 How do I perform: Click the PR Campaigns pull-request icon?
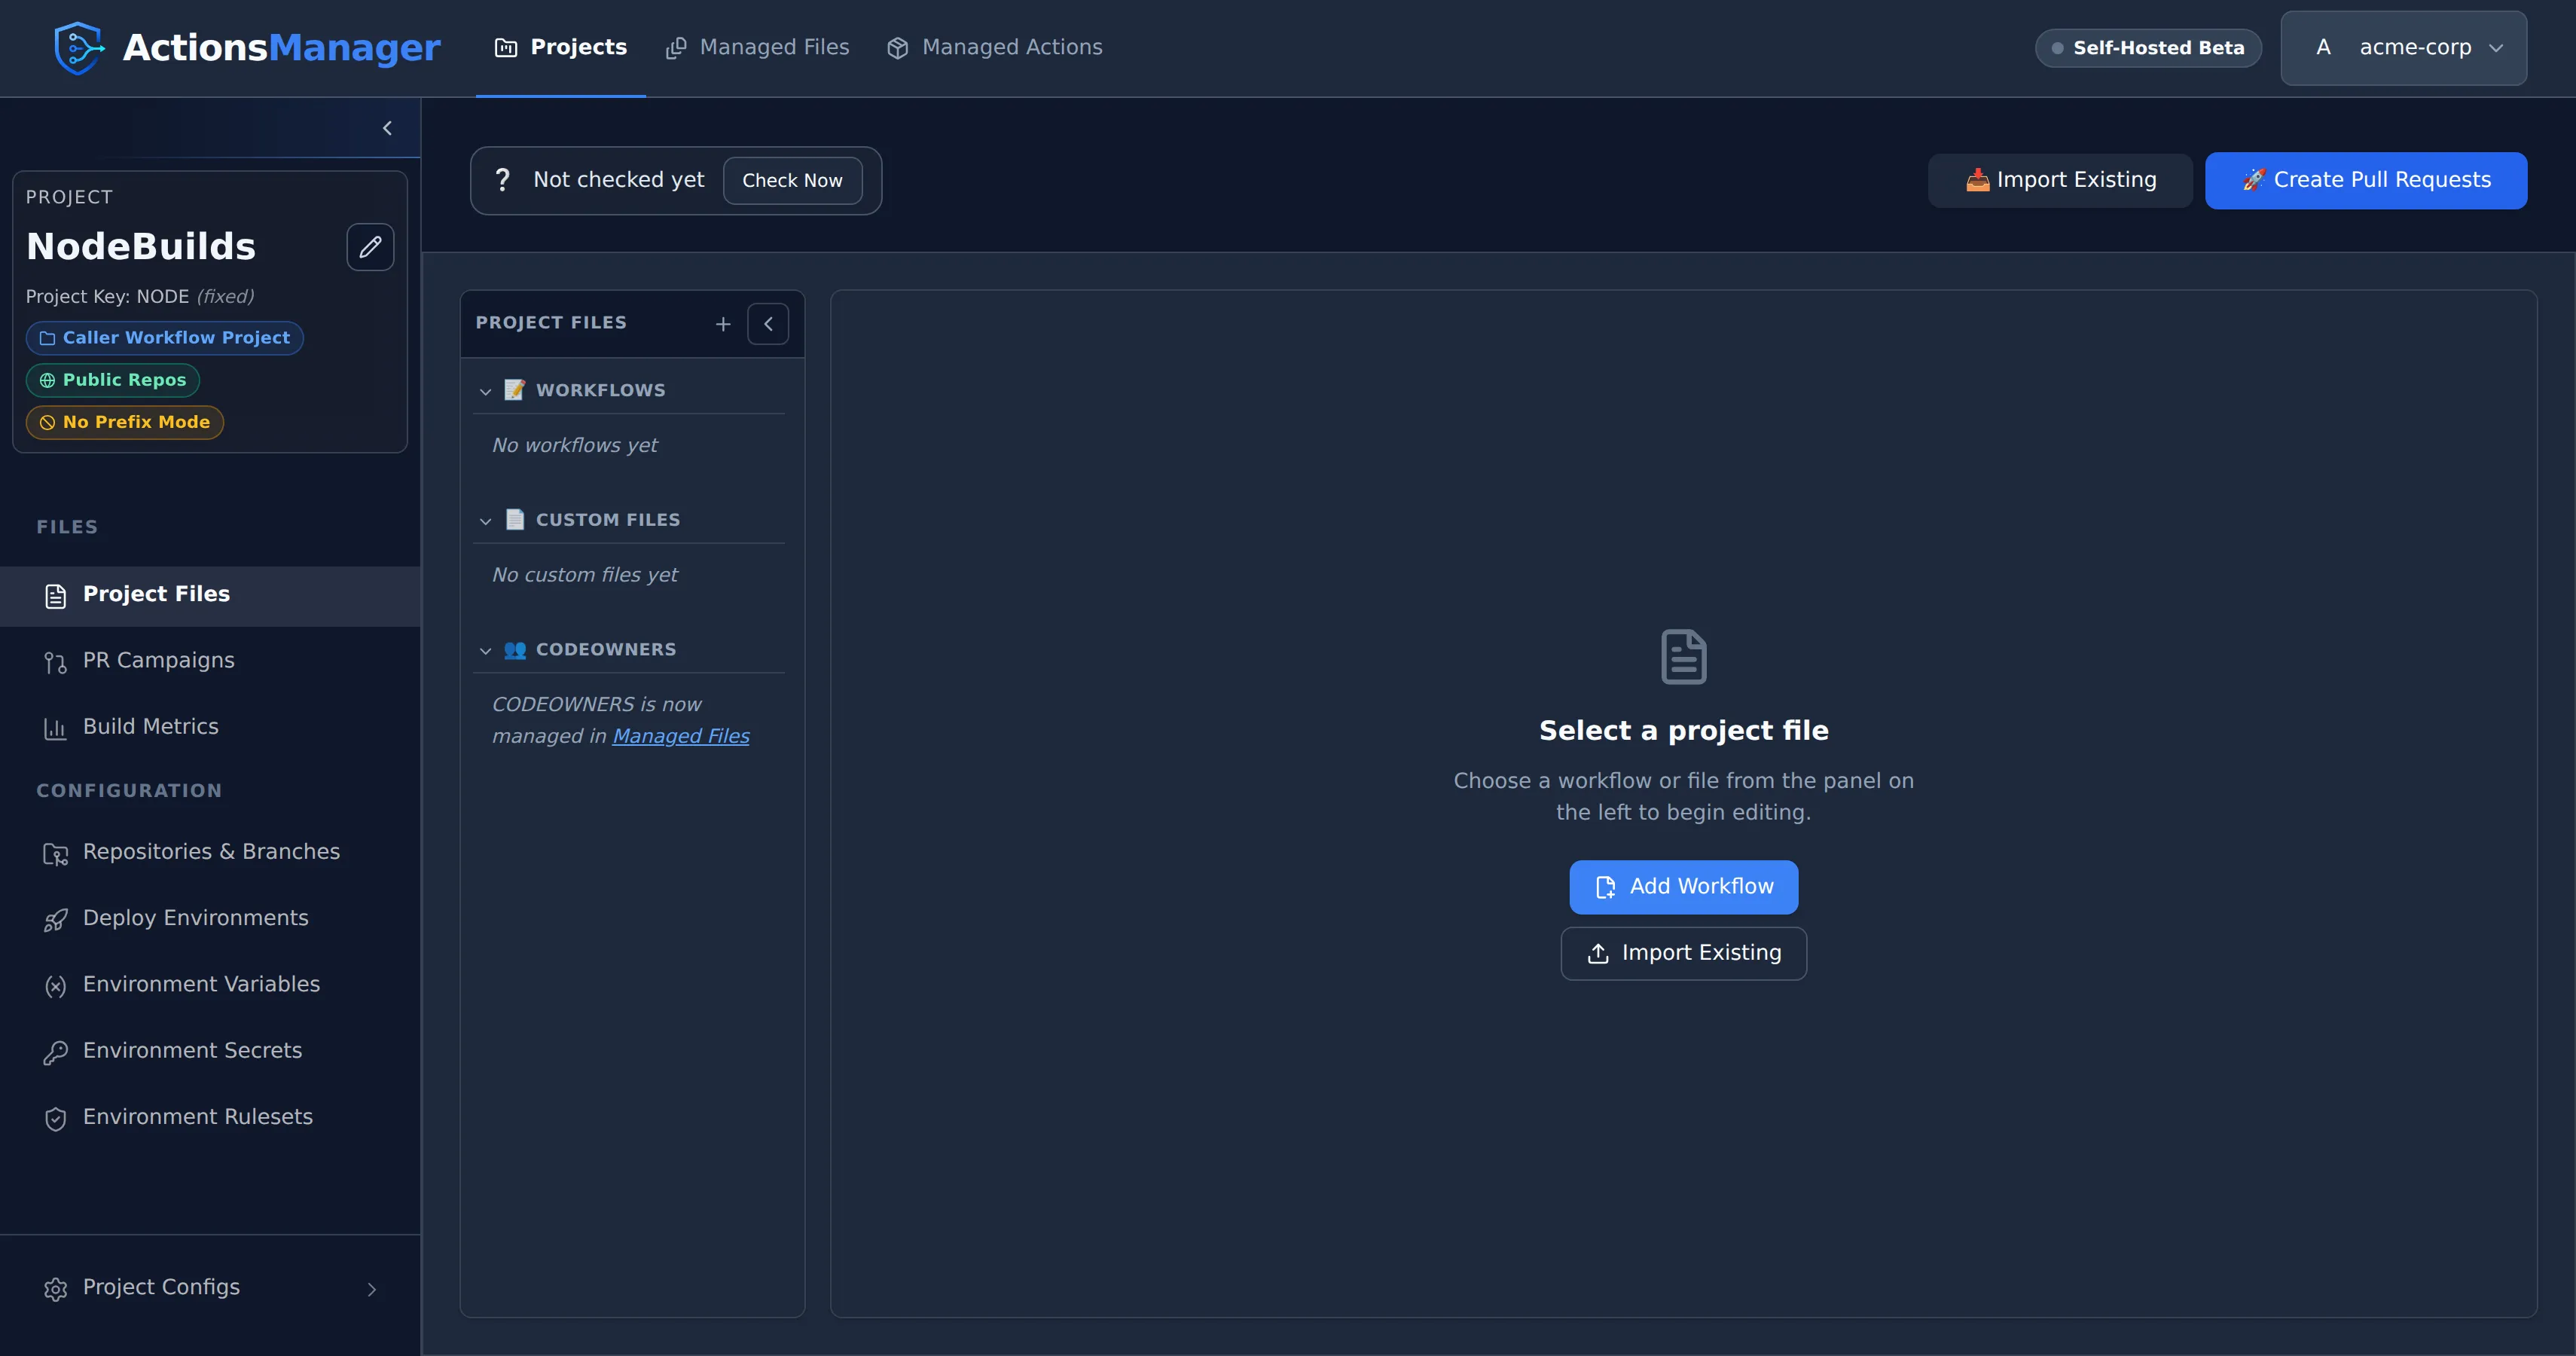click(55, 662)
